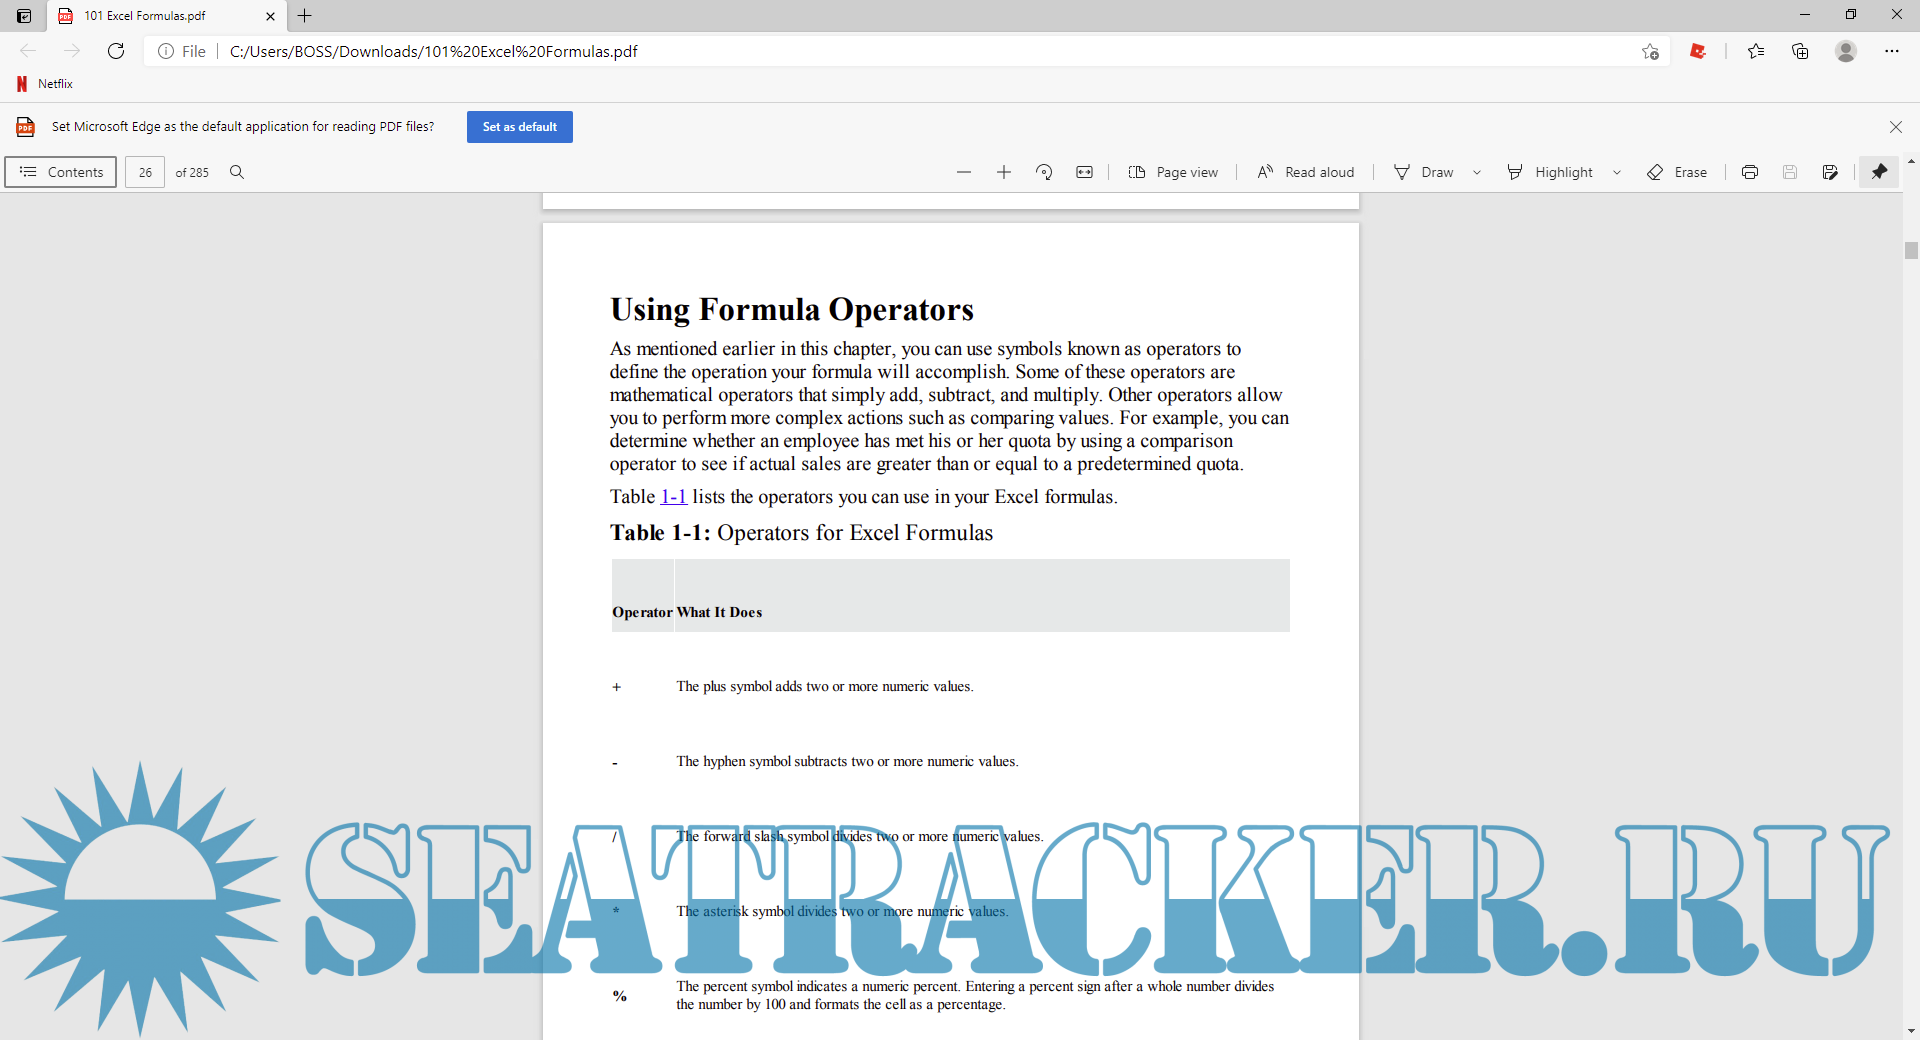This screenshot has height=1040, width=1920.
Task: Open the Find search magnifier
Action: pyautogui.click(x=237, y=172)
